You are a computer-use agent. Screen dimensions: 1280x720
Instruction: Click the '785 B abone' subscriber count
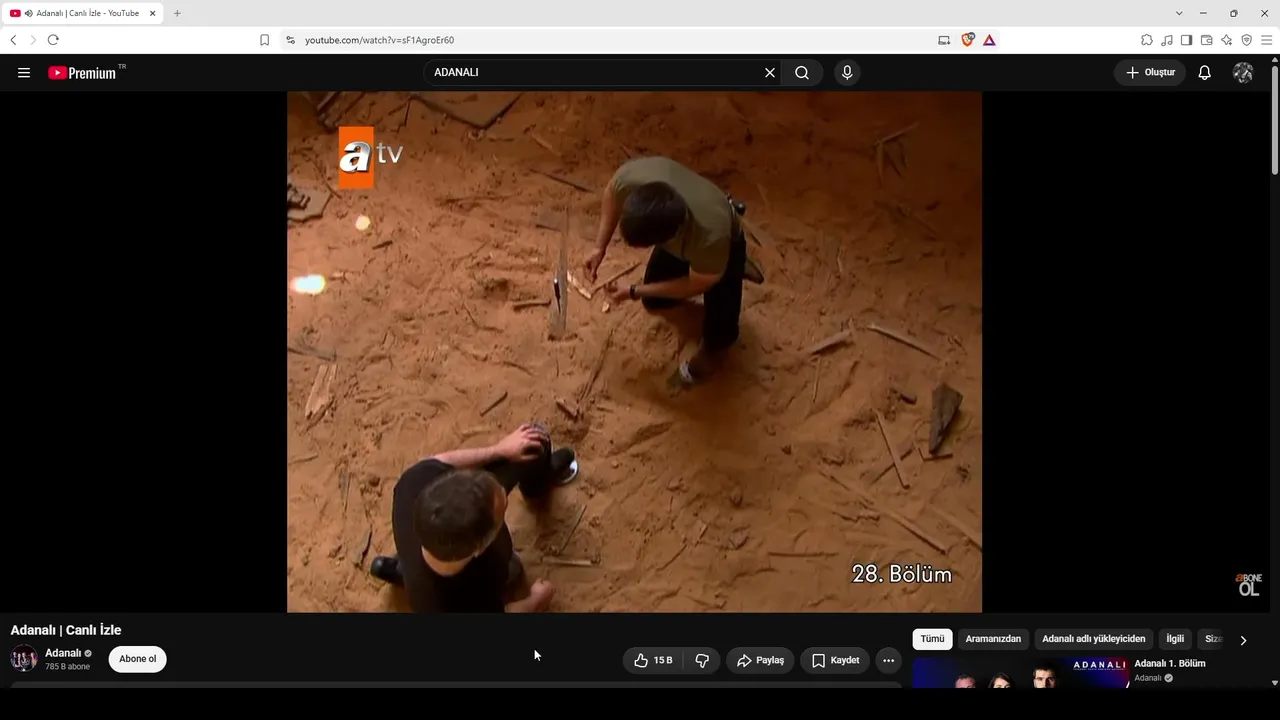[67, 667]
